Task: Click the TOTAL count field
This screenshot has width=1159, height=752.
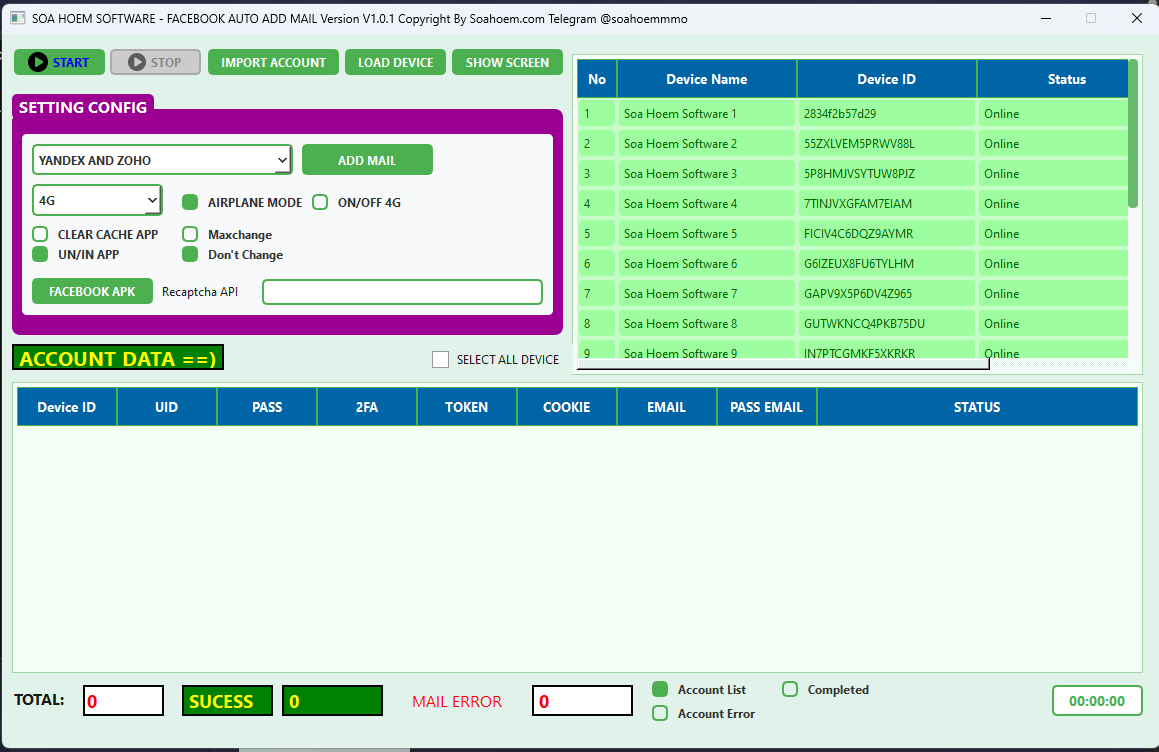Action: click(x=123, y=700)
